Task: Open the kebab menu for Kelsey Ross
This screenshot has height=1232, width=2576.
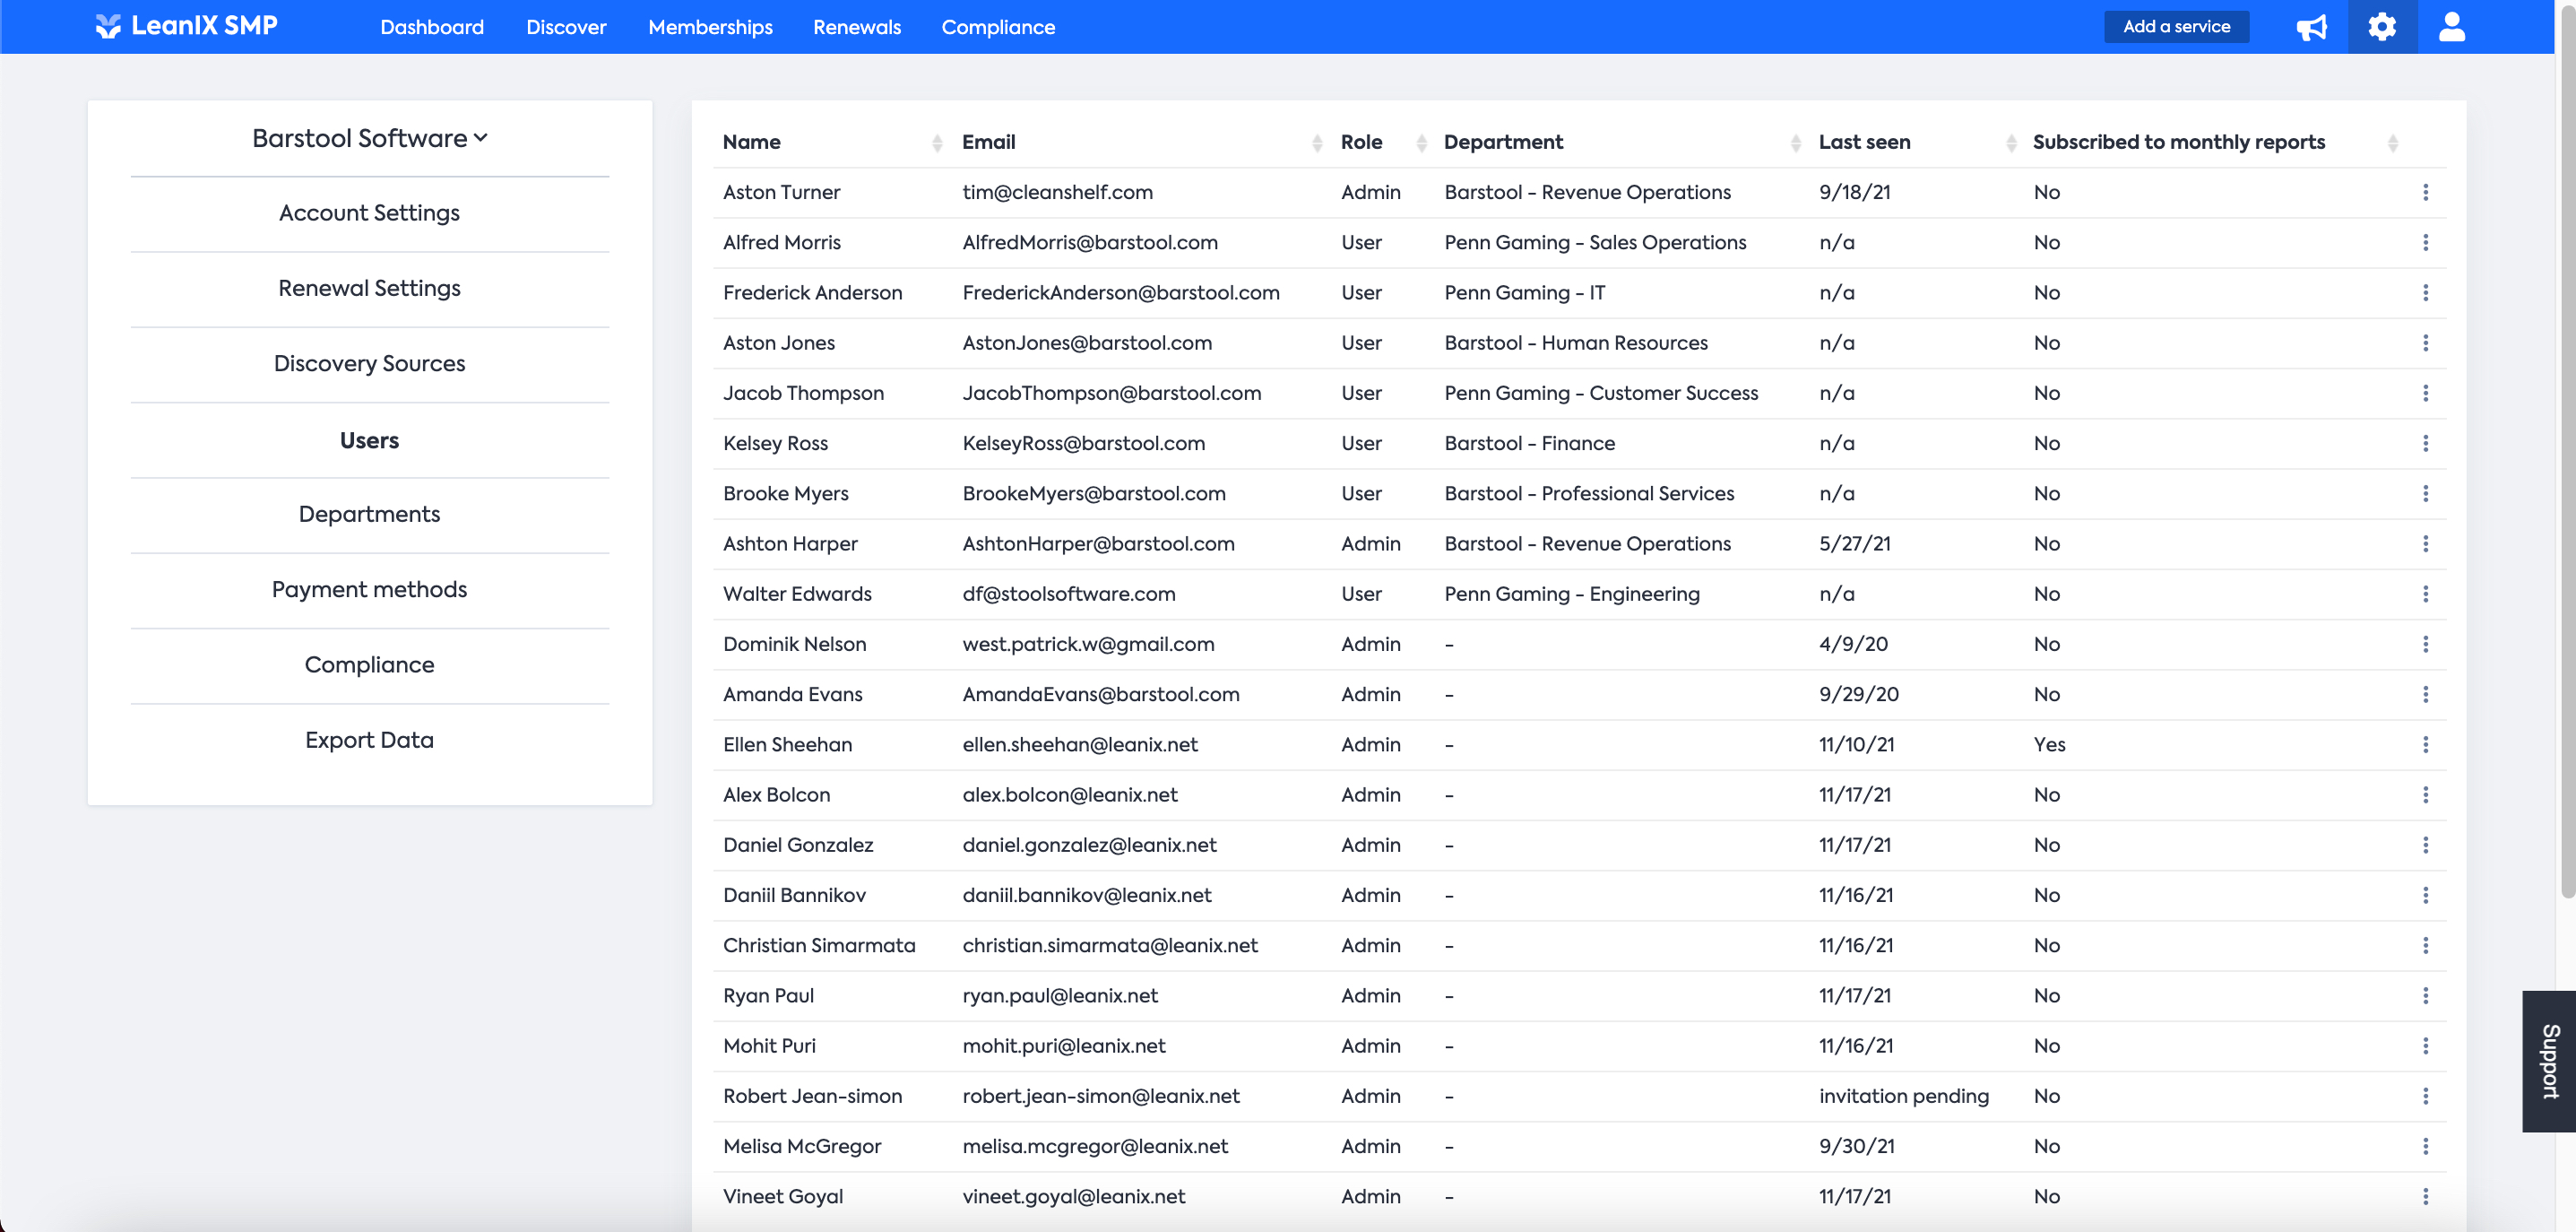Action: [x=2425, y=443]
